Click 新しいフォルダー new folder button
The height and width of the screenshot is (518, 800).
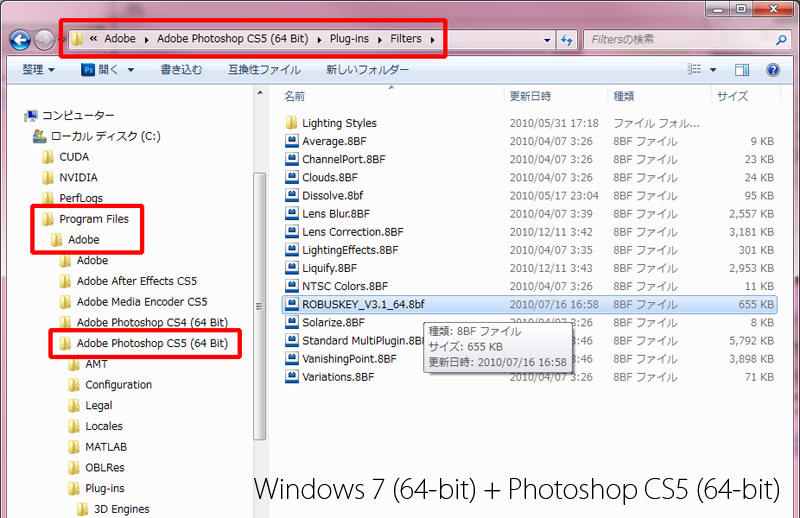click(367, 70)
